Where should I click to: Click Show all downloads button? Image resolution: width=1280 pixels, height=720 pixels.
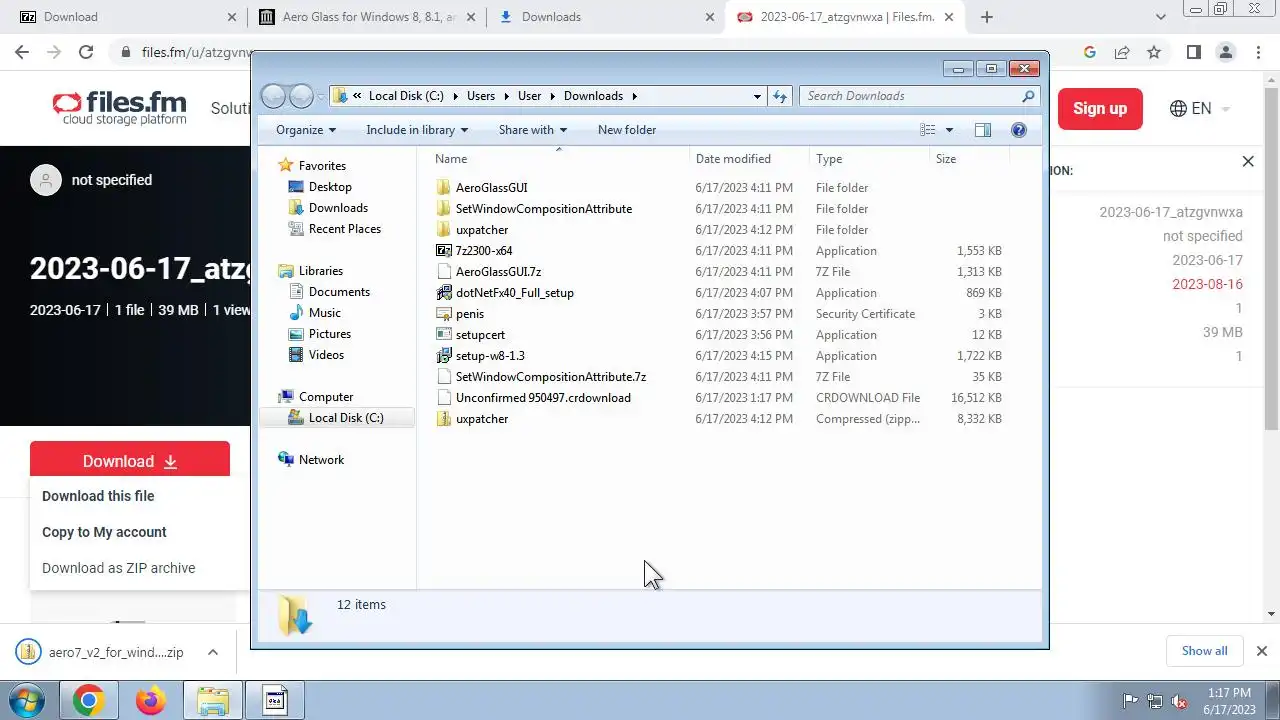(x=1204, y=651)
